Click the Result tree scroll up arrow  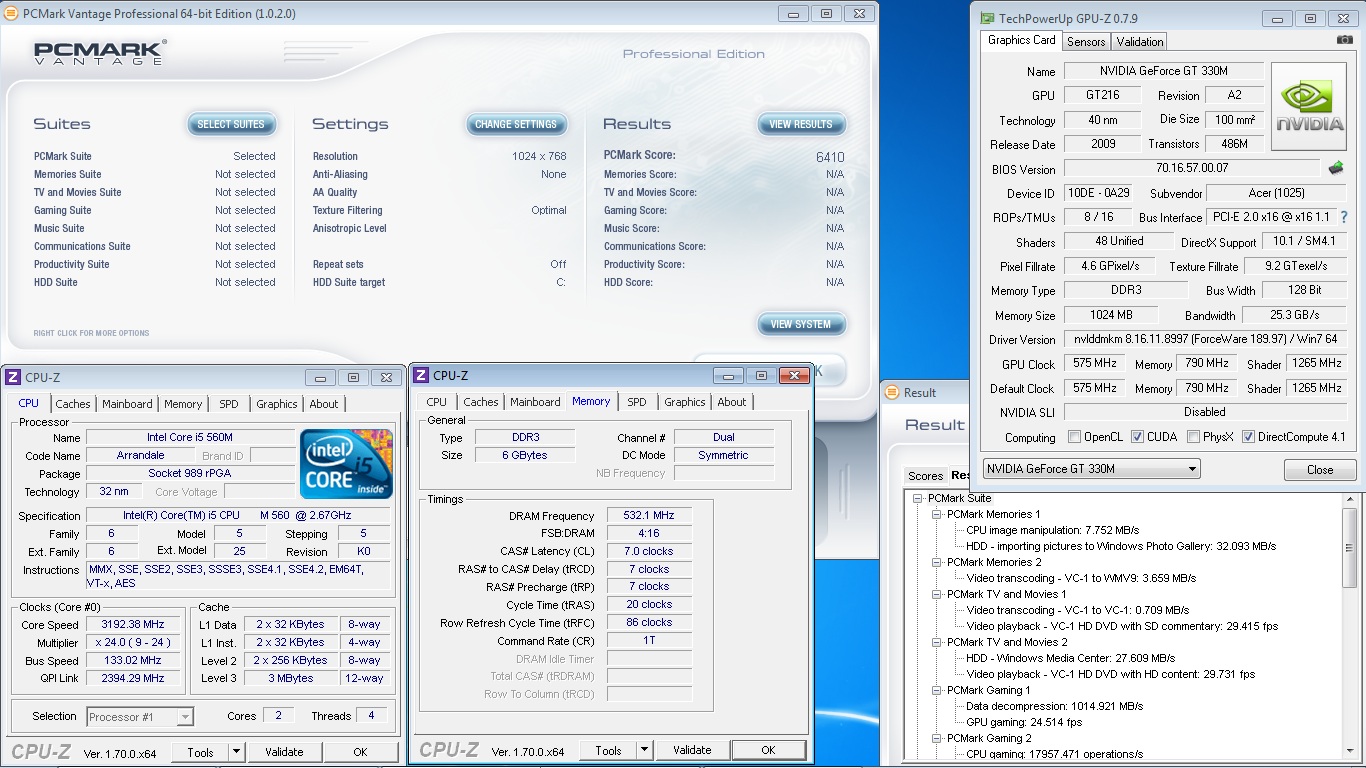[x=1349, y=498]
